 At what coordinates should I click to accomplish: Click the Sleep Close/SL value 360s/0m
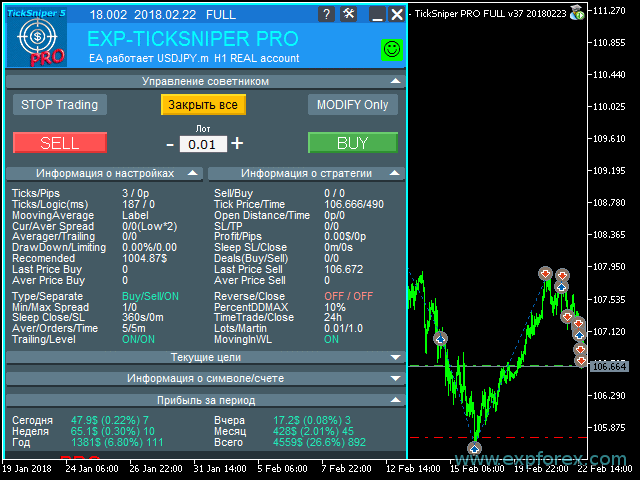(x=143, y=318)
